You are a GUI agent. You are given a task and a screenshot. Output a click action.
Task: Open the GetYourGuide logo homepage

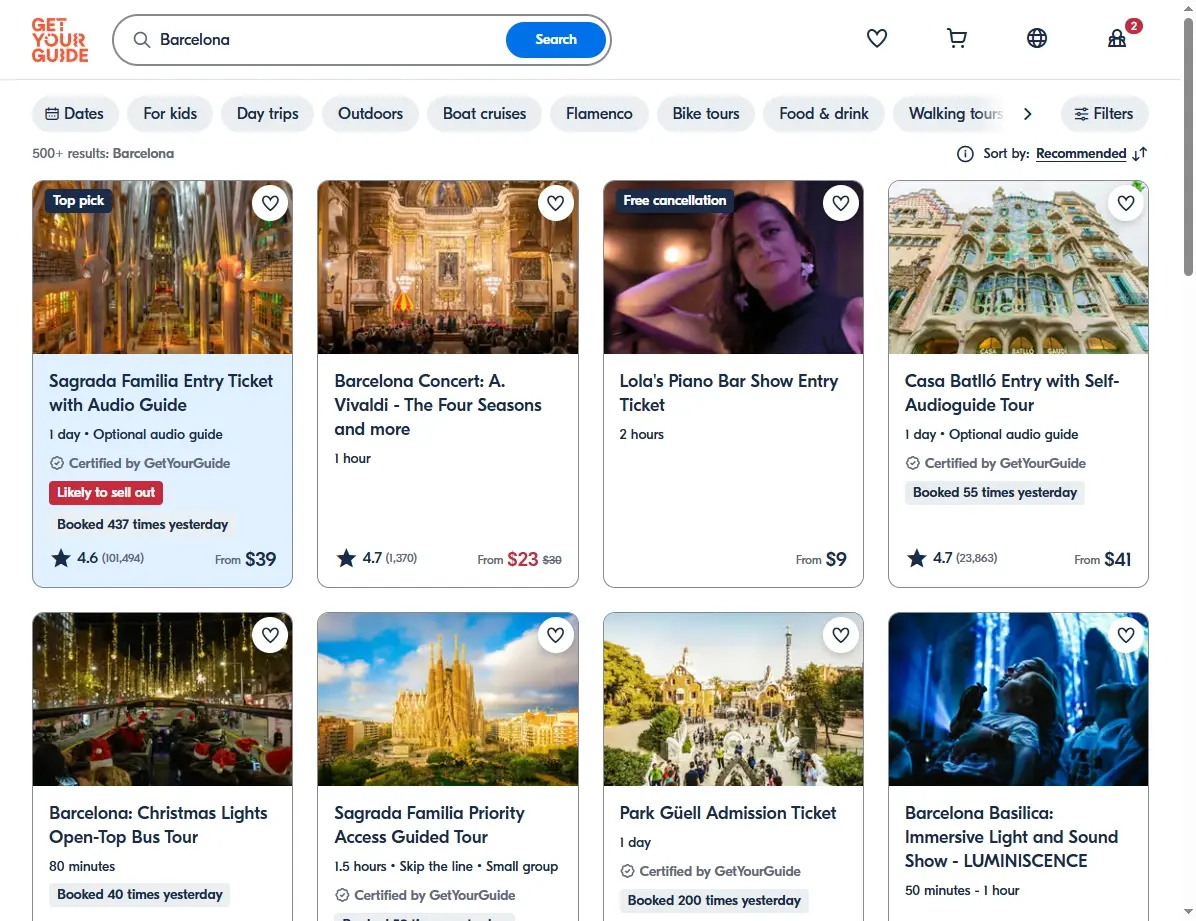(x=59, y=40)
